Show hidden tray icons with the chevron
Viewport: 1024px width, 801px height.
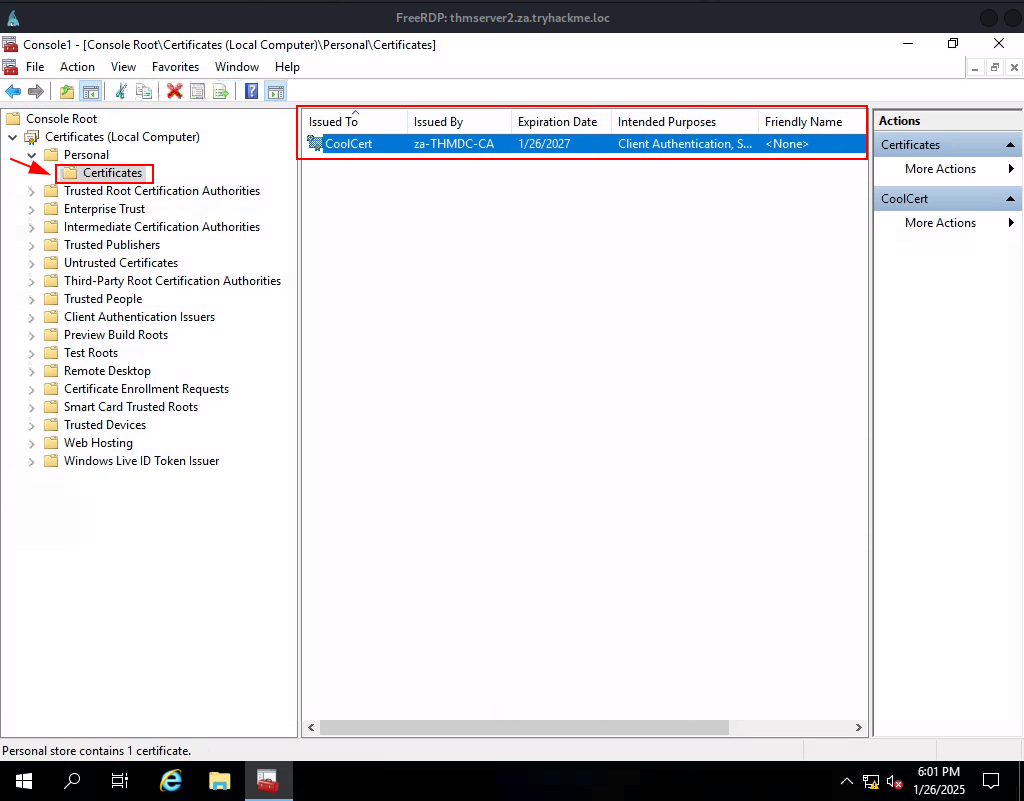846,781
